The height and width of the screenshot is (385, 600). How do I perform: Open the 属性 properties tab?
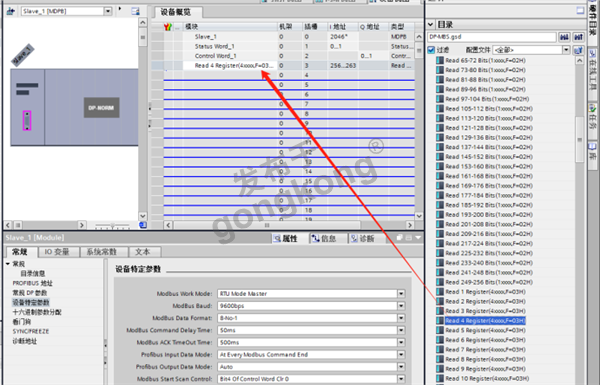tap(286, 239)
